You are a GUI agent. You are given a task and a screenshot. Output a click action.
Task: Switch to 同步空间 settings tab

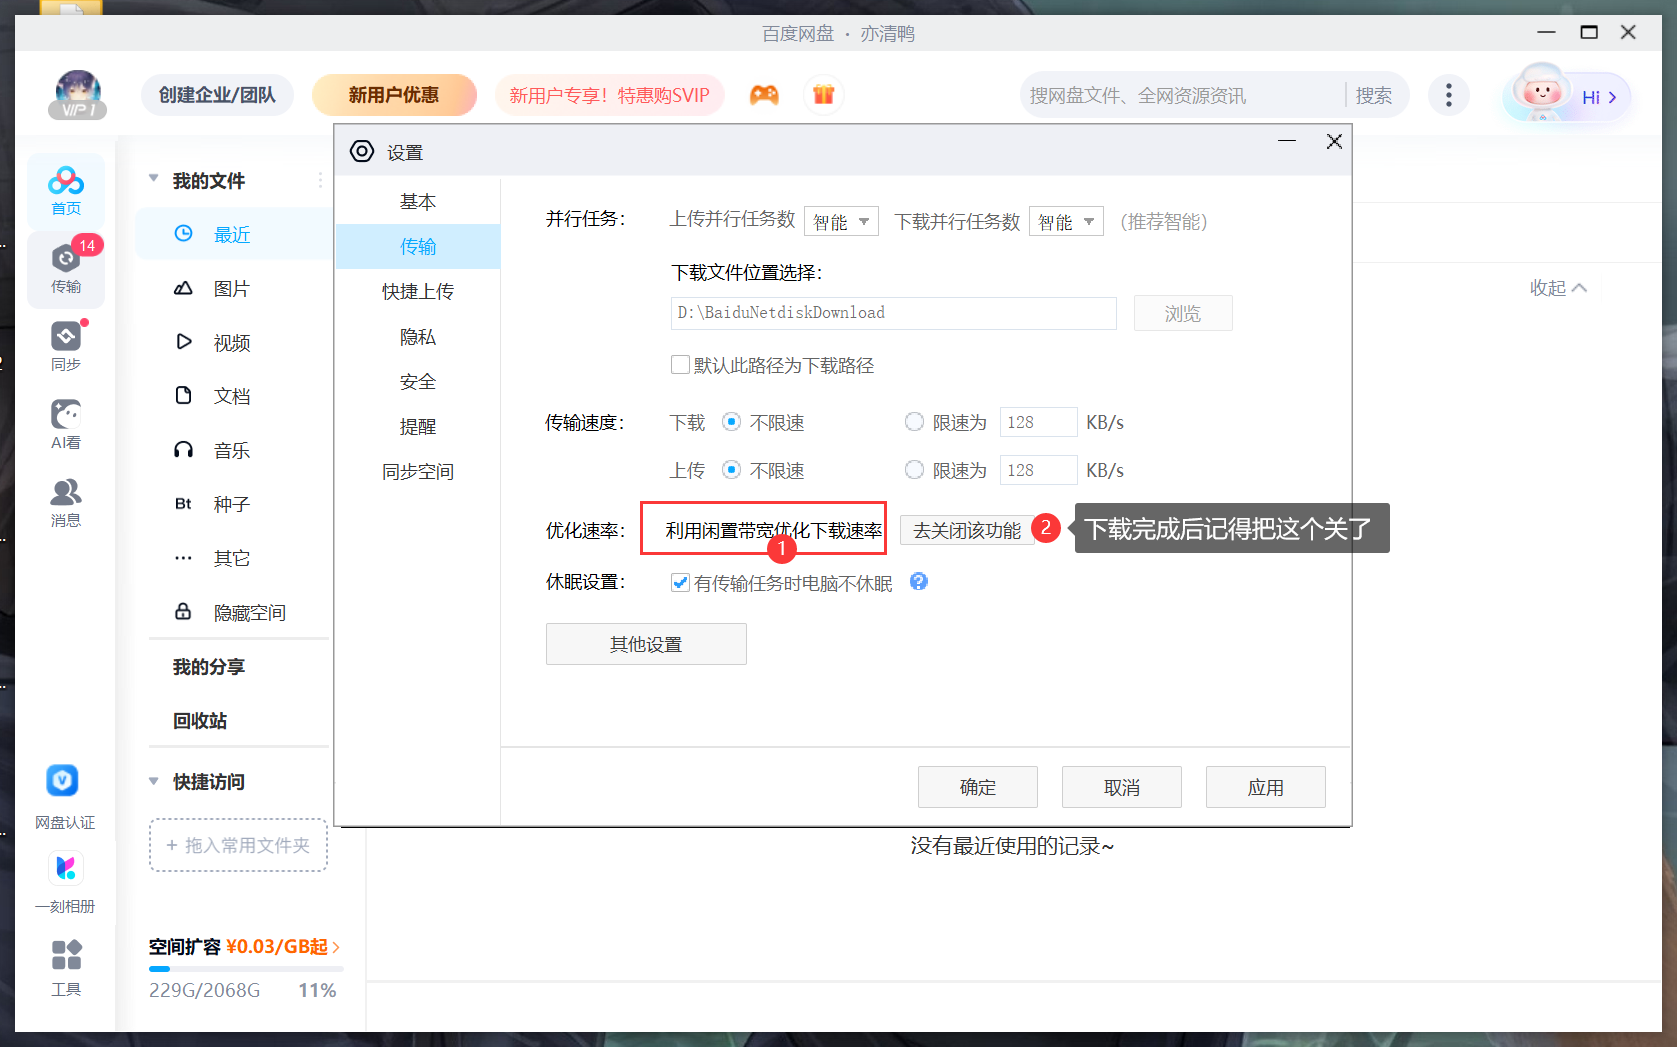tap(417, 472)
